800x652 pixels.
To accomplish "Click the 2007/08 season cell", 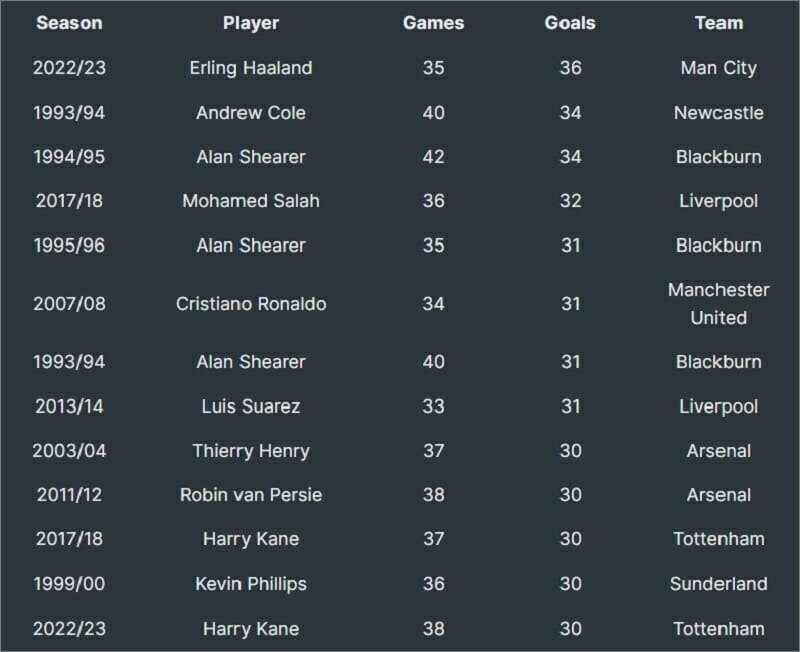I will click(x=69, y=304).
